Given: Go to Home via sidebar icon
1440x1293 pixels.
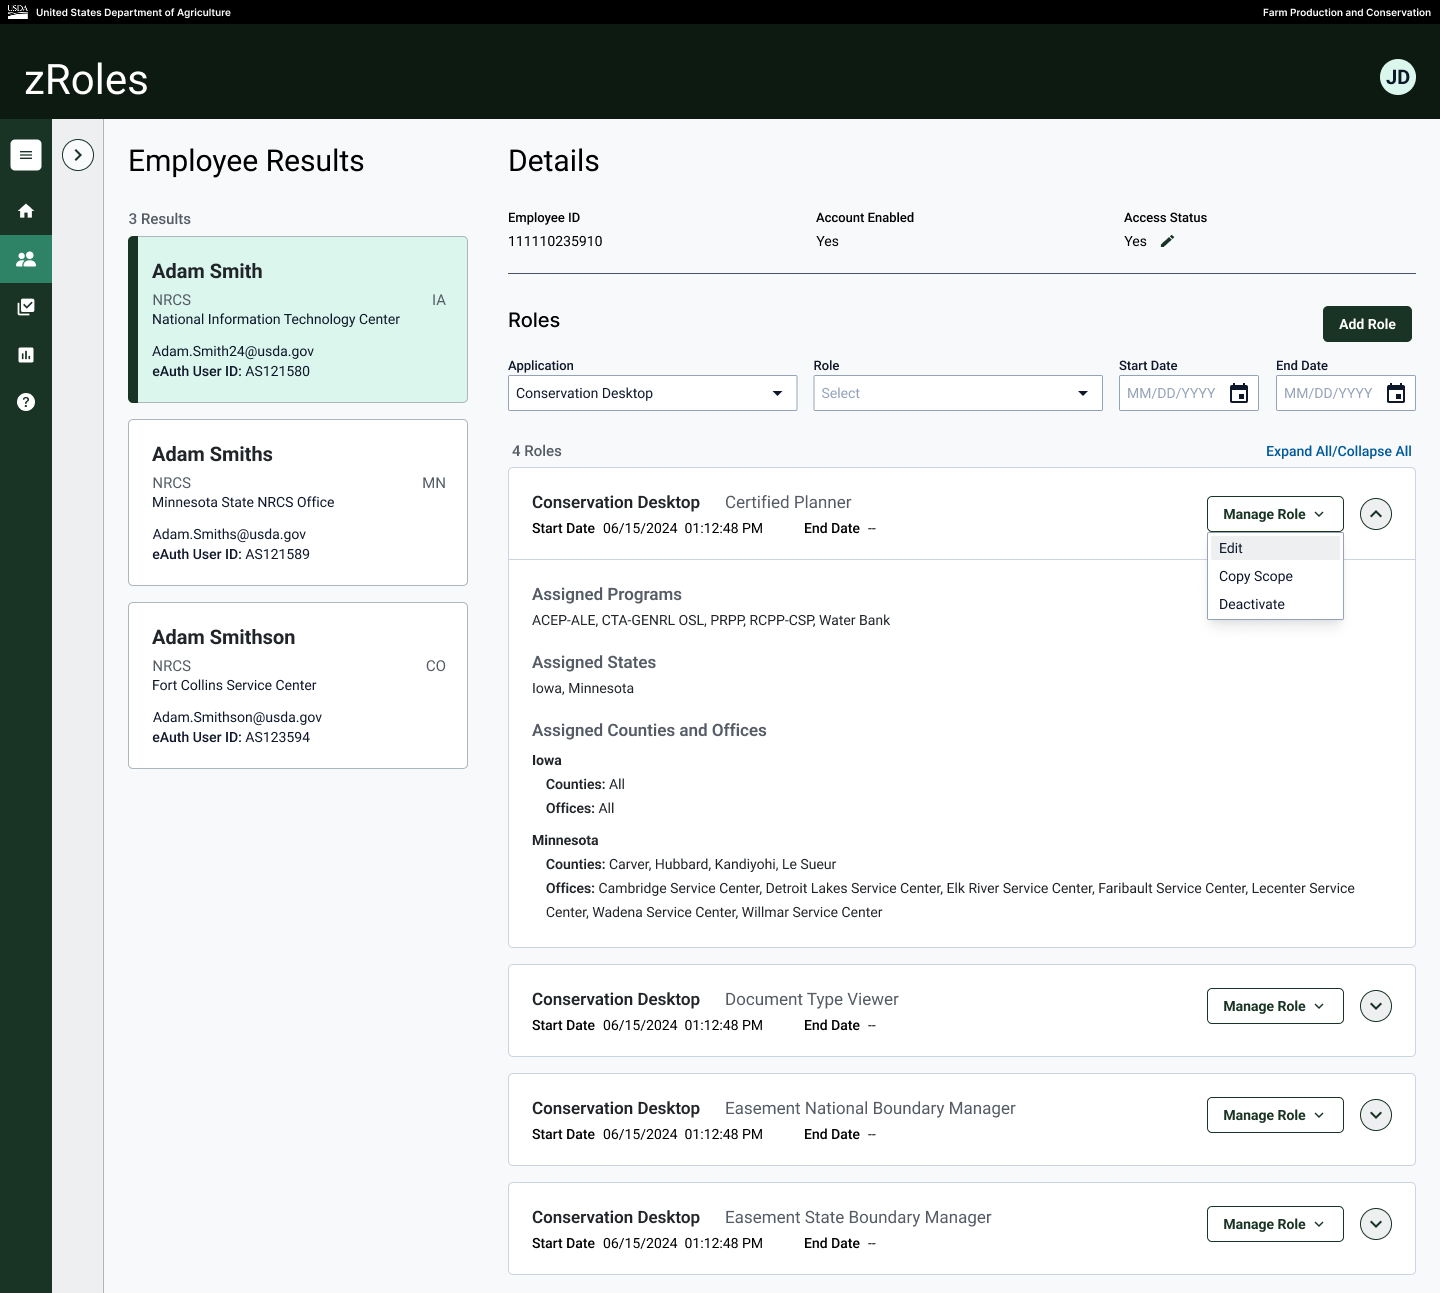Looking at the screenshot, I should pos(26,211).
